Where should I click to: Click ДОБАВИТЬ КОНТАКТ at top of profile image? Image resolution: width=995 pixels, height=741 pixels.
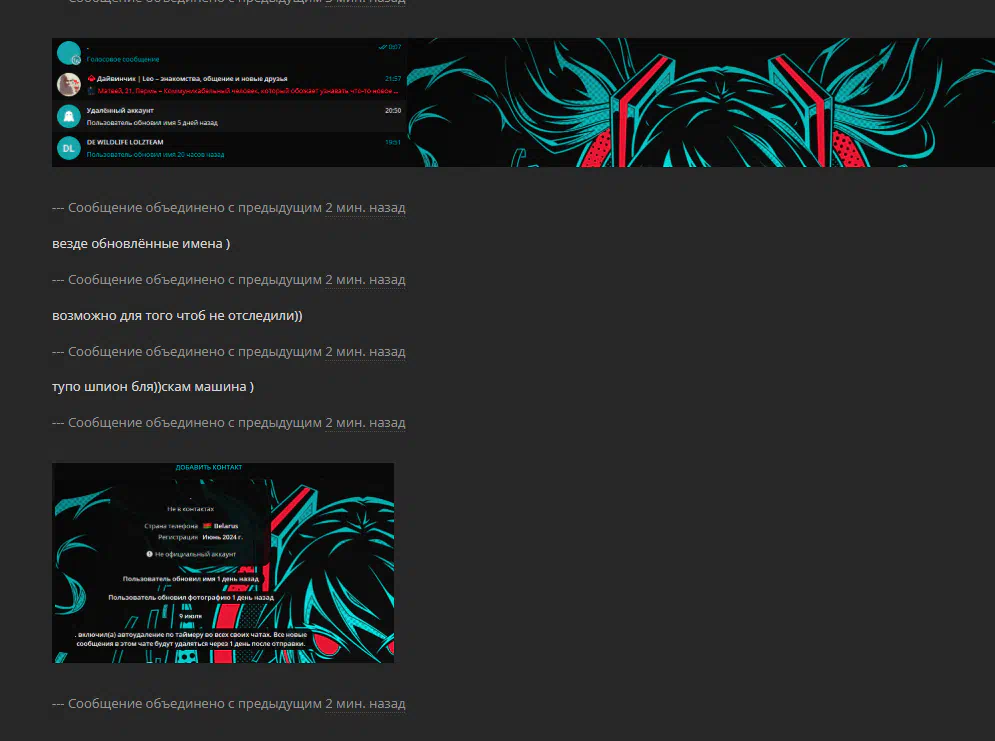tap(209, 467)
